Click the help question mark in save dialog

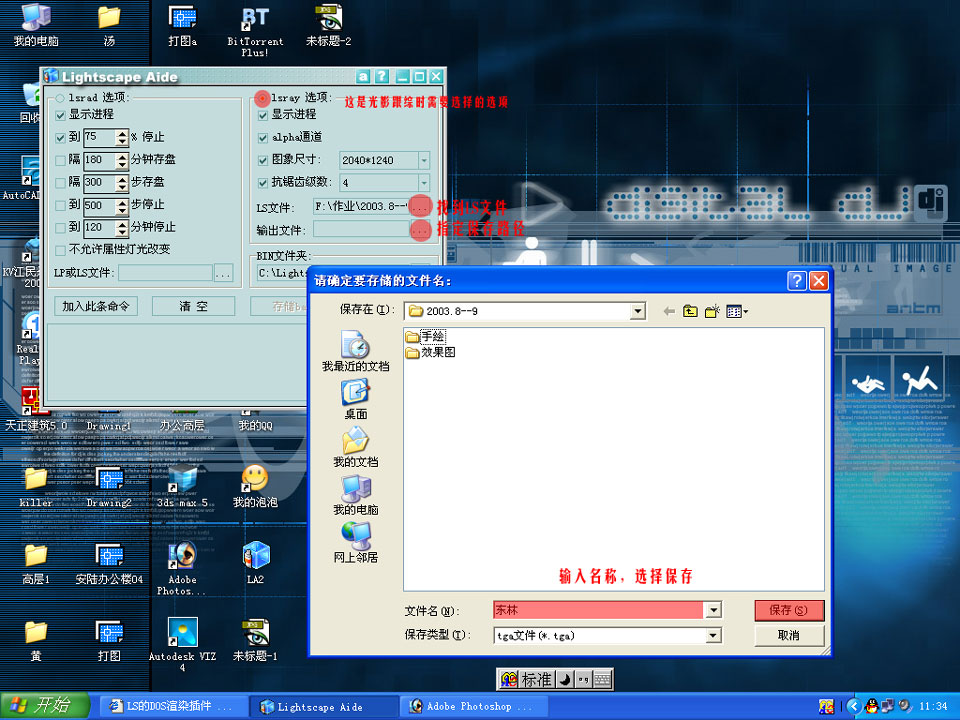(x=797, y=281)
